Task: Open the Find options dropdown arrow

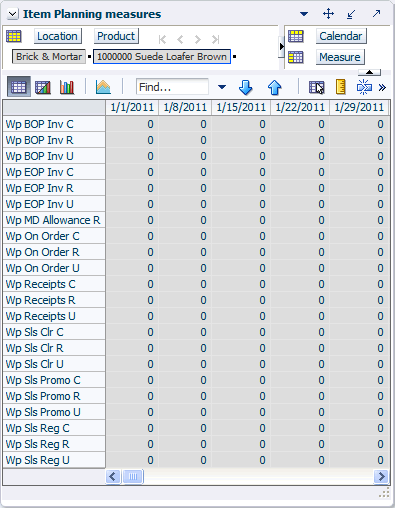Action: tap(222, 87)
